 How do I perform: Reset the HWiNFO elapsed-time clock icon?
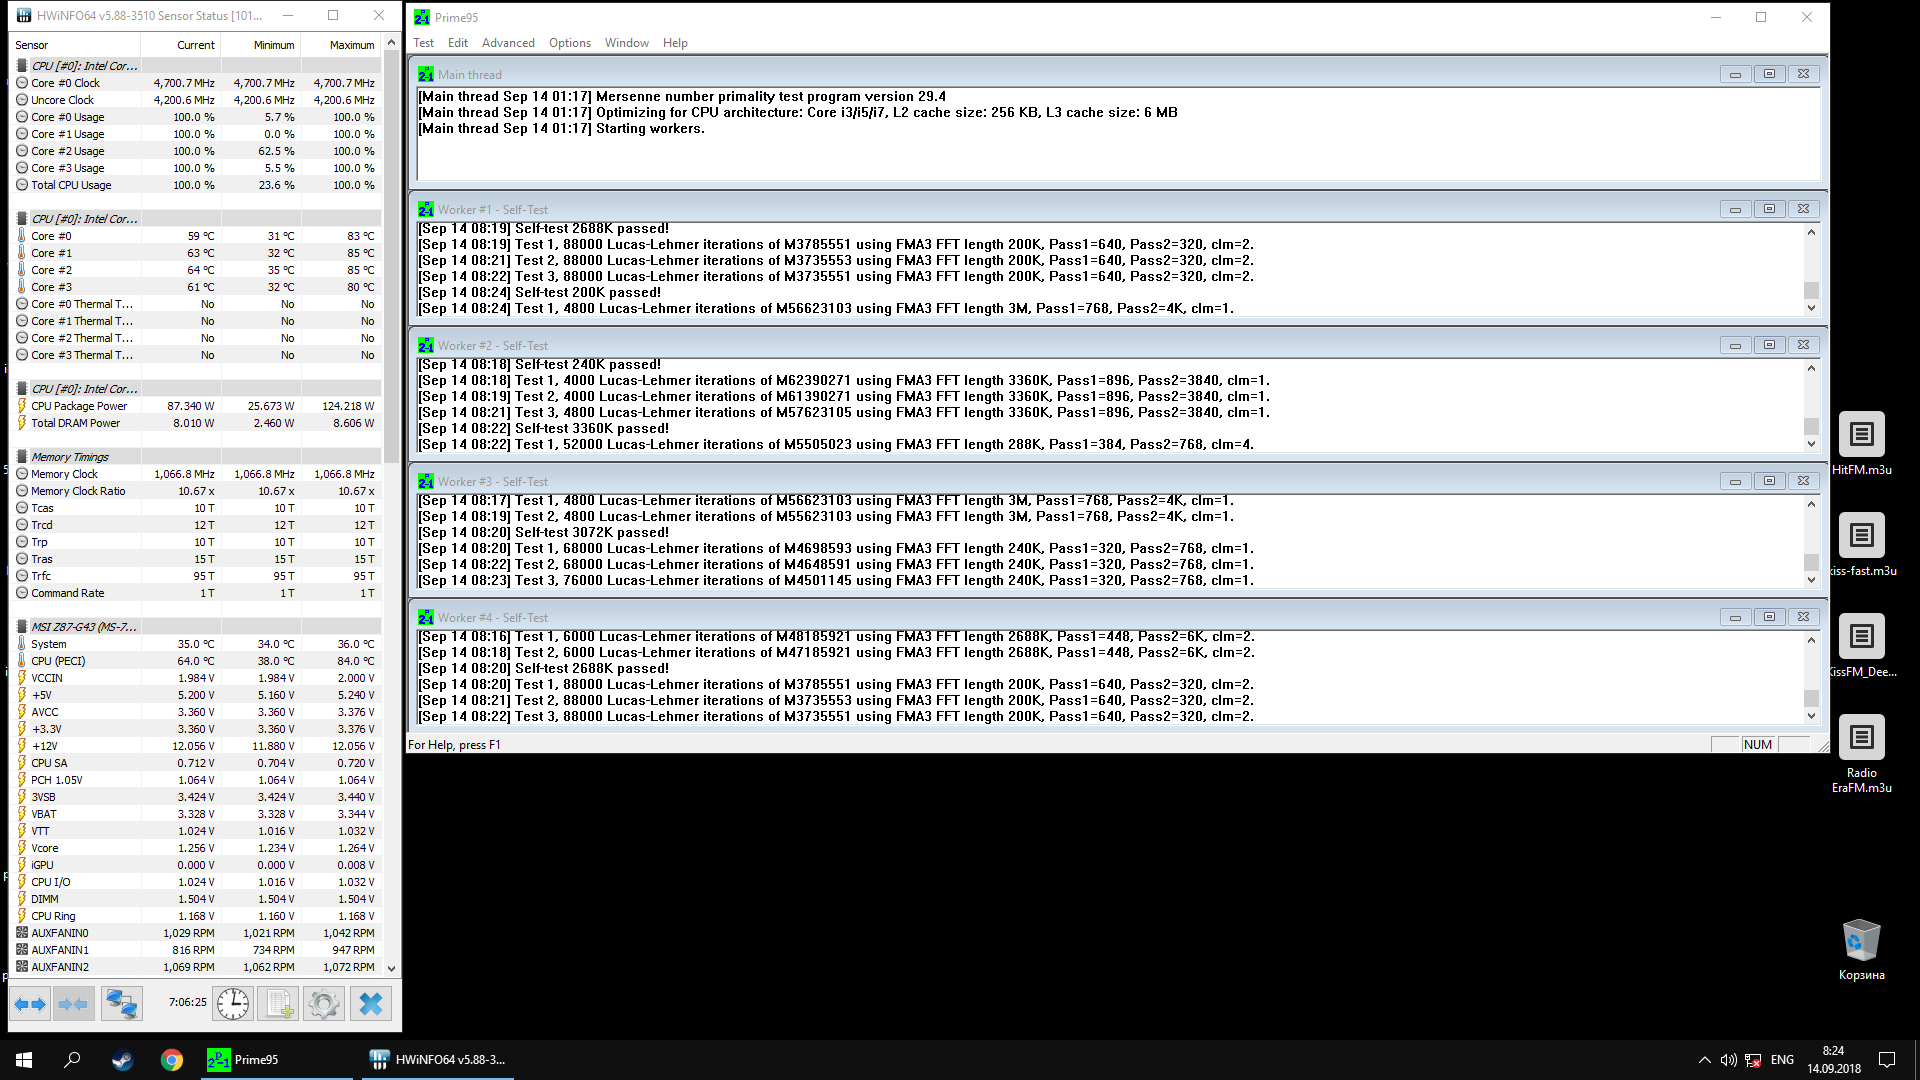coord(233,1003)
